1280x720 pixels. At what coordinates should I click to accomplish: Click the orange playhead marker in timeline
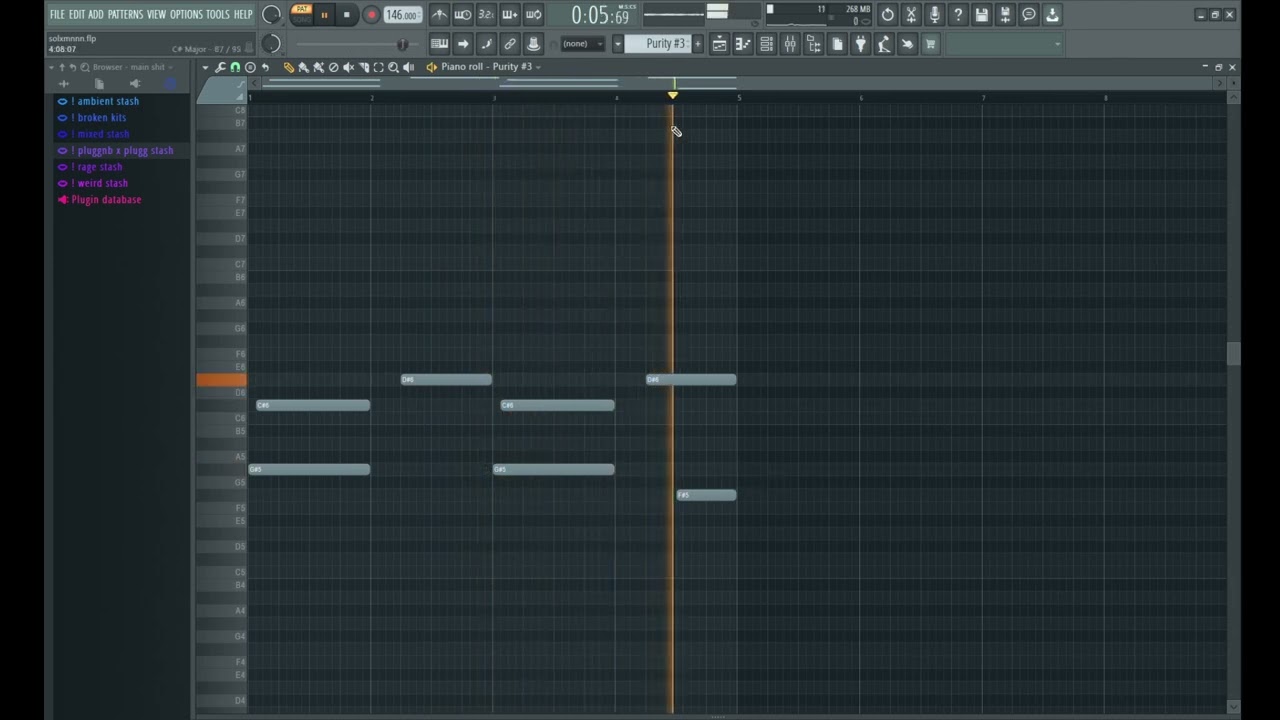pyautogui.click(x=673, y=95)
